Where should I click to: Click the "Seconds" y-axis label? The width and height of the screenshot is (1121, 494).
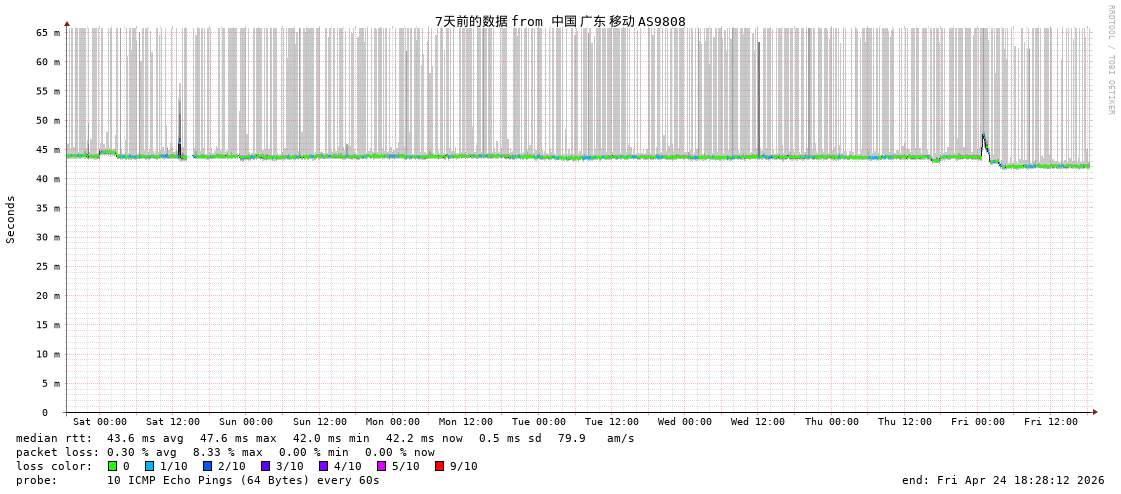pyautogui.click(x=11, y=219)
